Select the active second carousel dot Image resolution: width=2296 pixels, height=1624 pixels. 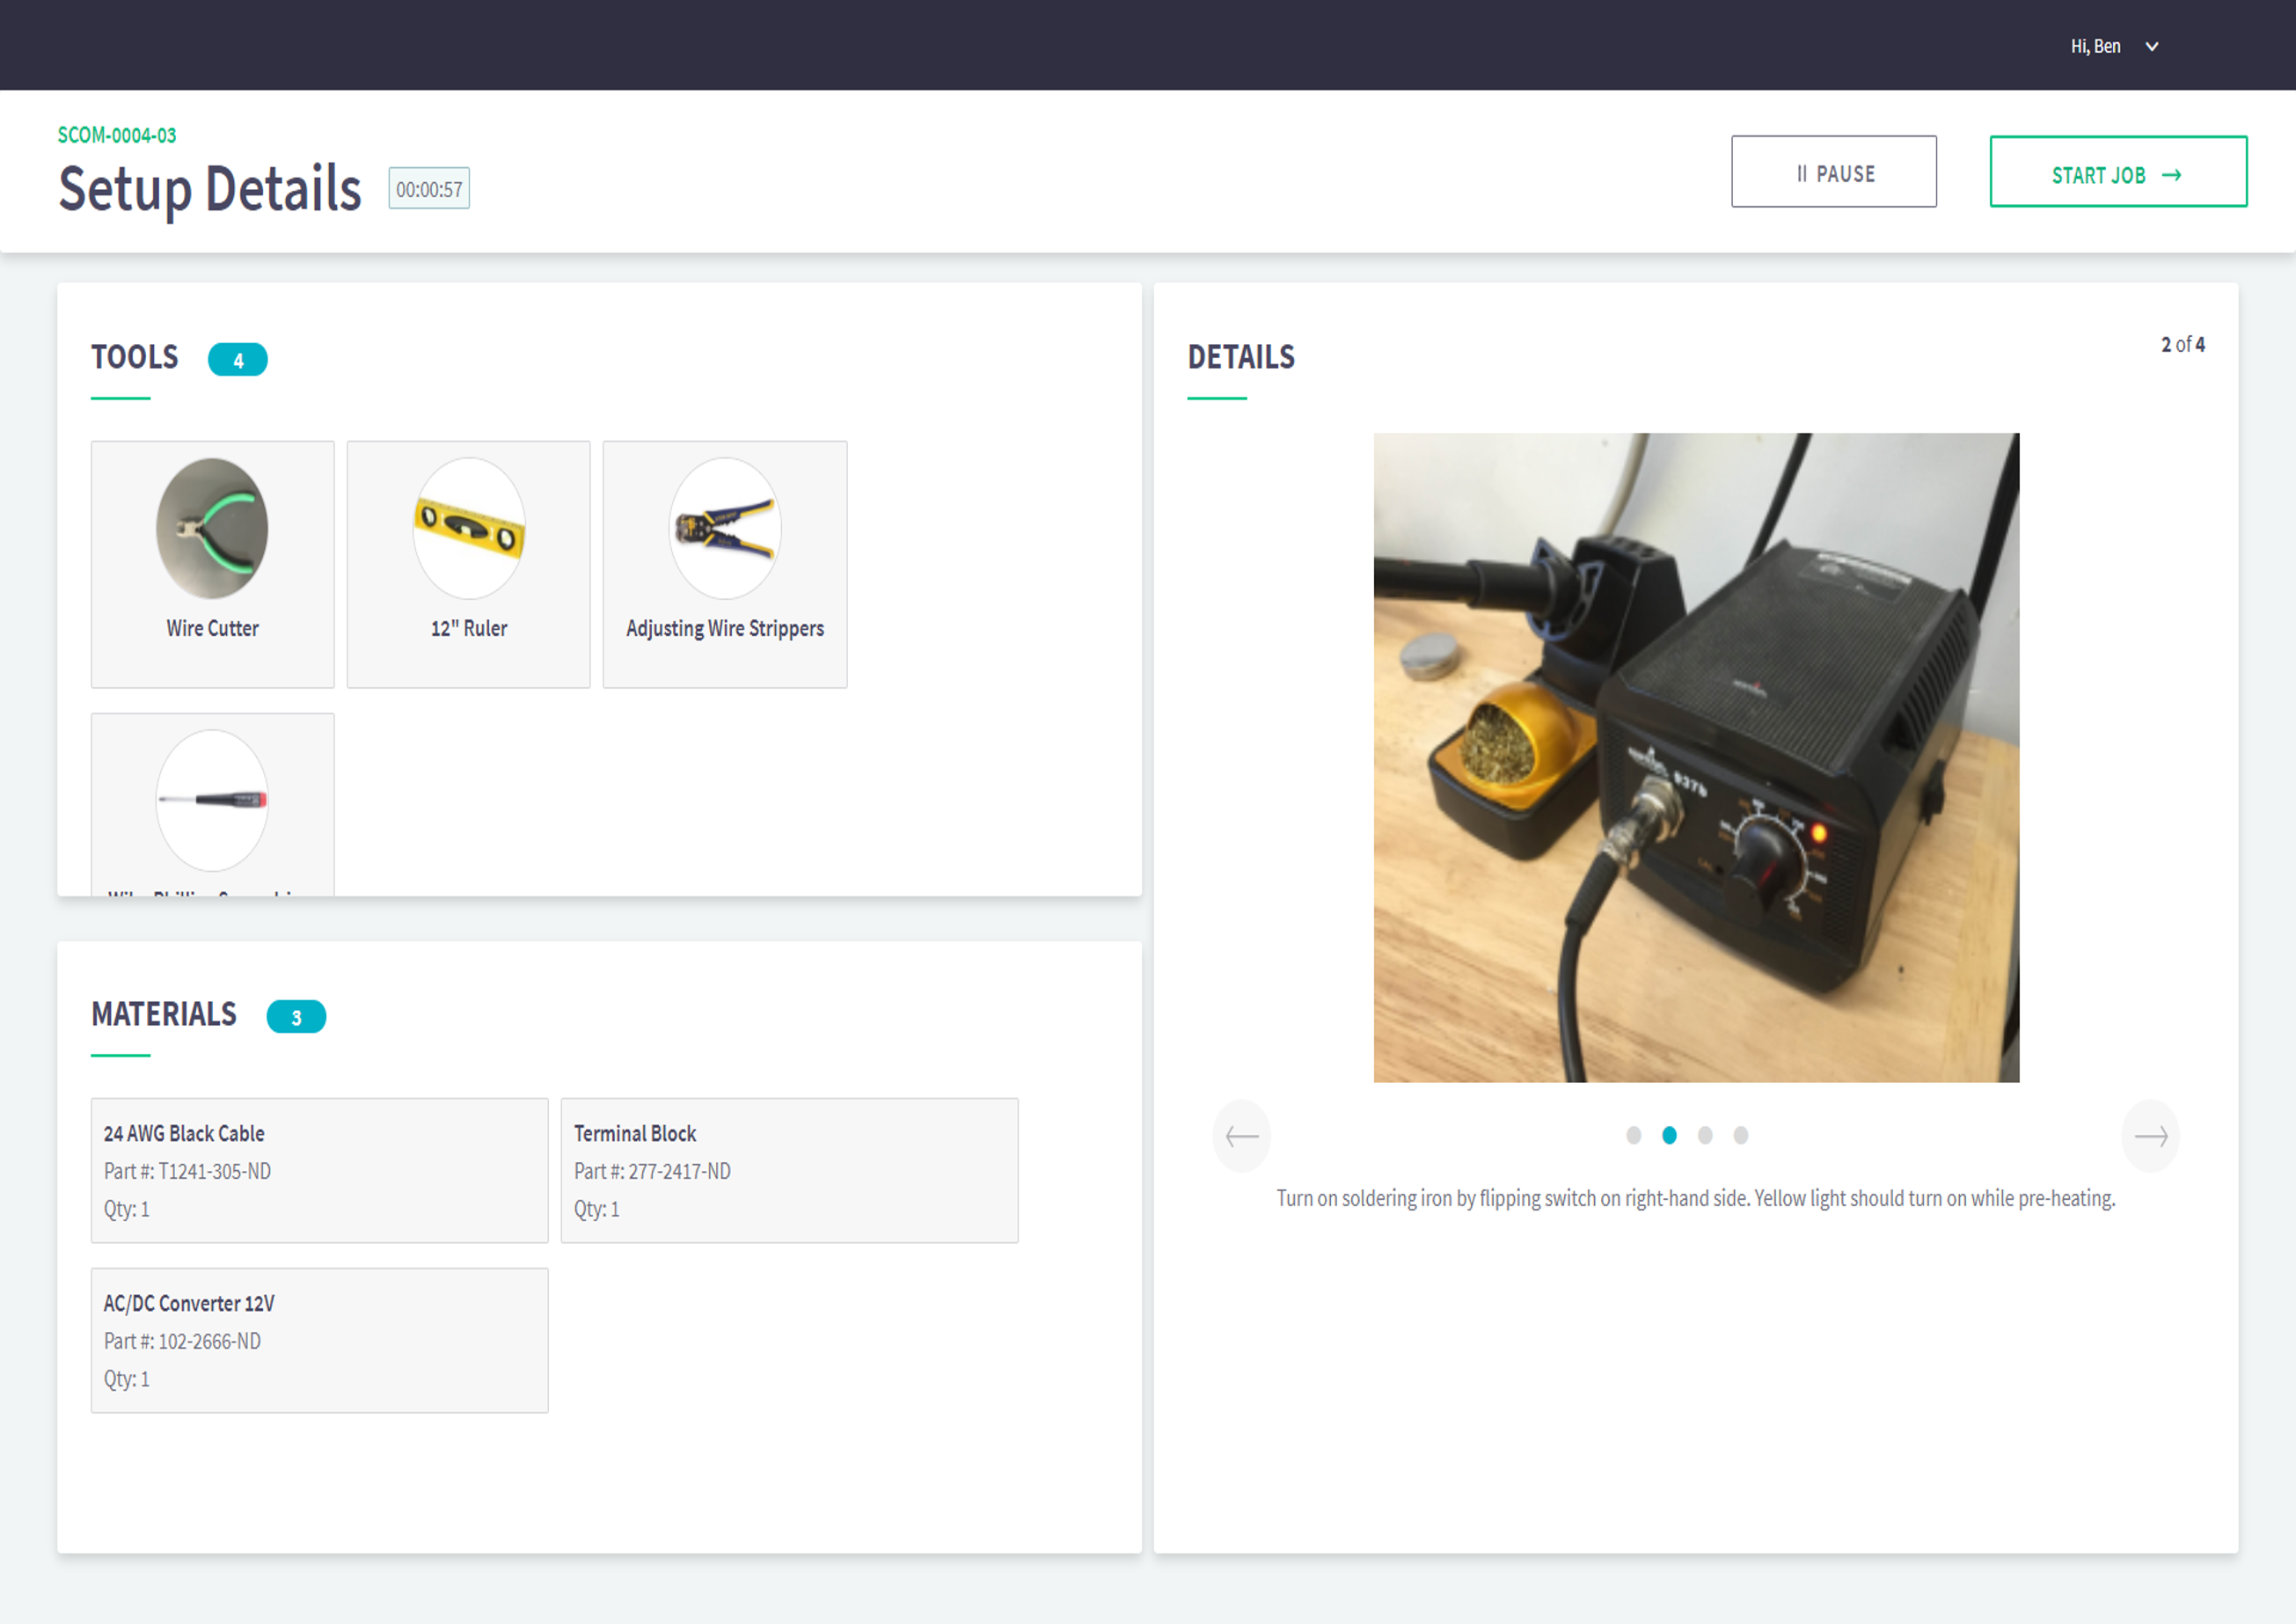(1669, 1135)
